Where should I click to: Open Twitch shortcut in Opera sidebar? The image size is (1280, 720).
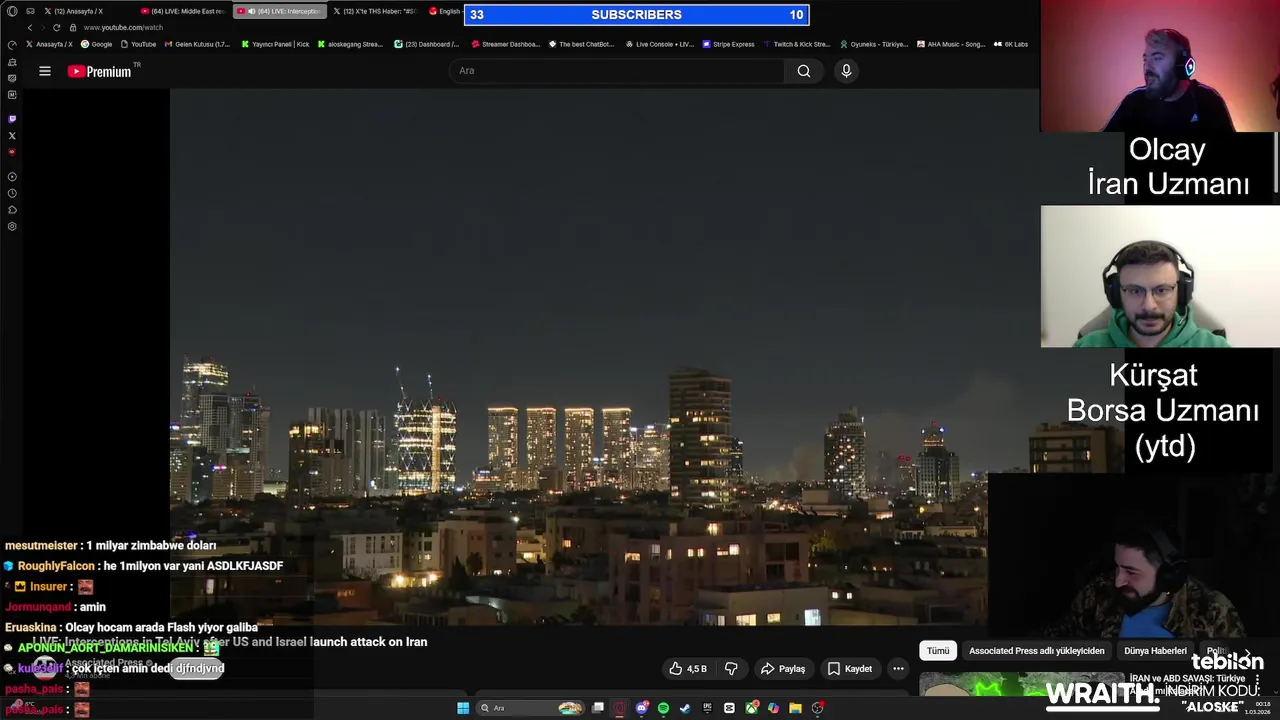(12, 119)
